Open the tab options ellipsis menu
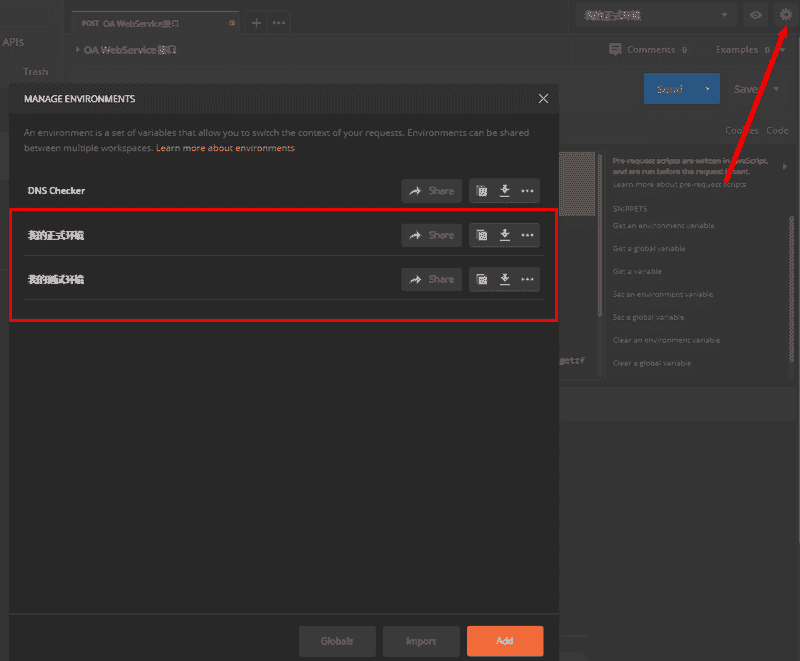Image resolution: width=800 pixels, height=661 pixels. pyautogui.click(x=279, y=22)
